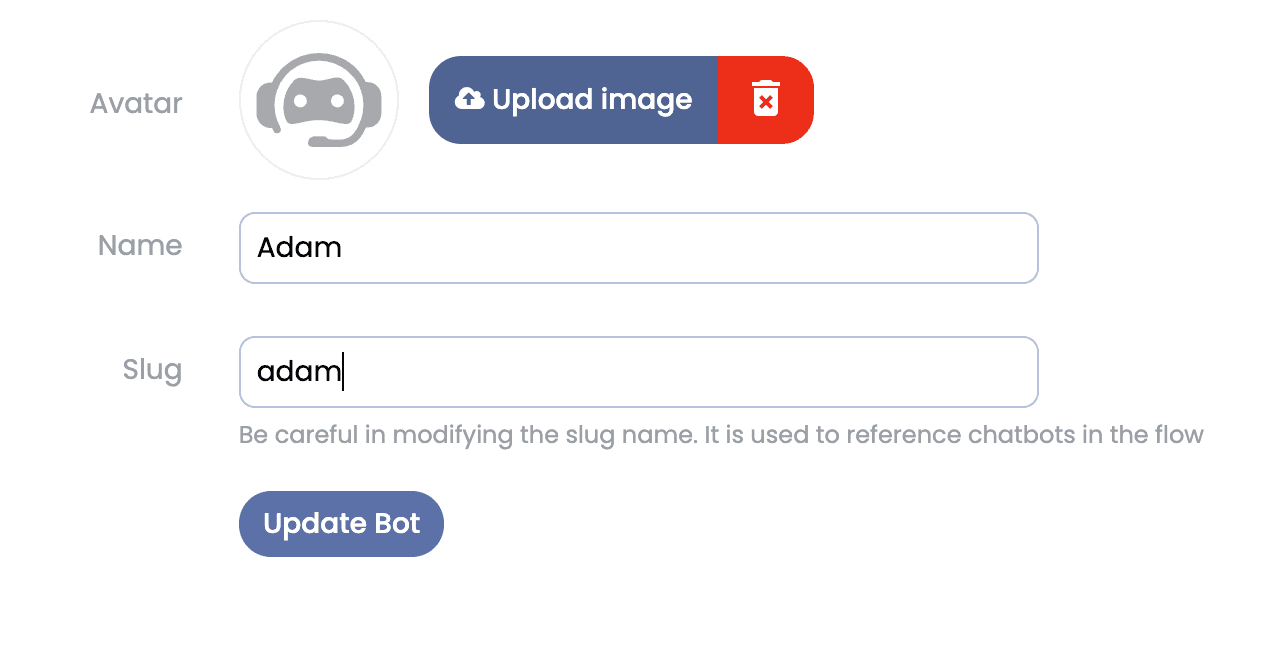The image size is (1274, 648).
Task: Click the Update Bot button
Action: point(341,524)
